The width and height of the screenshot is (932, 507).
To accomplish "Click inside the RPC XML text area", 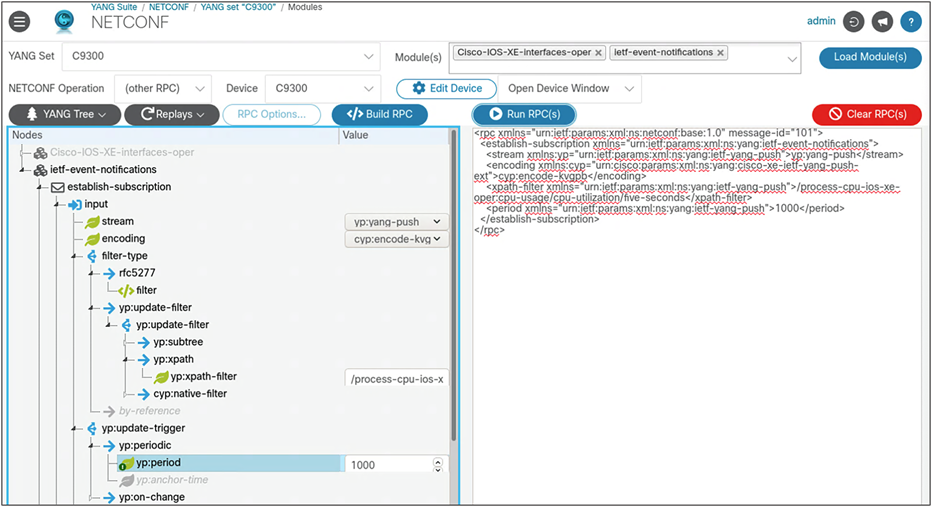I will click(697, 315).
